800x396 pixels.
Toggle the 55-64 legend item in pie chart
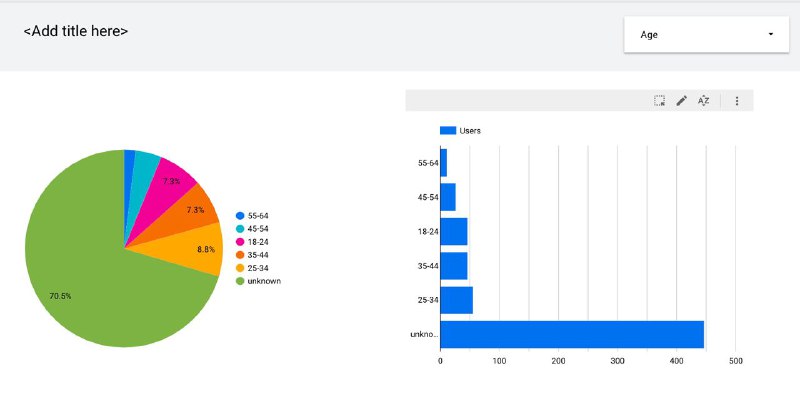252,215
